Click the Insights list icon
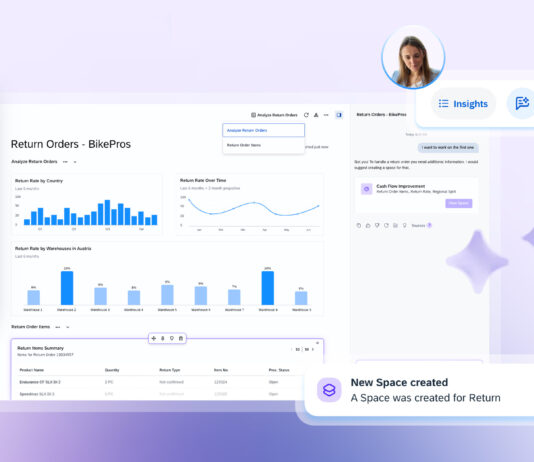Viewport: 534px width, 462px height. (443, 103)
